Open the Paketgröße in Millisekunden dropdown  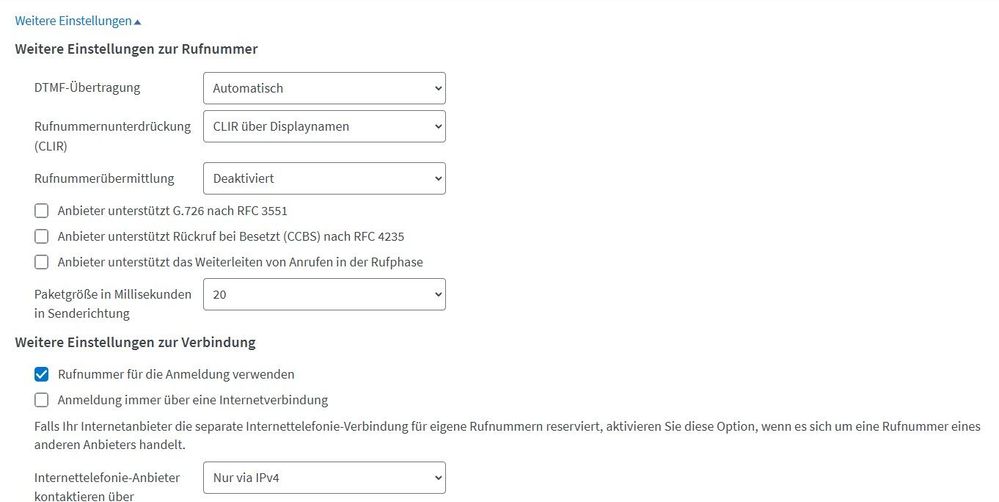tap(323, 294)
